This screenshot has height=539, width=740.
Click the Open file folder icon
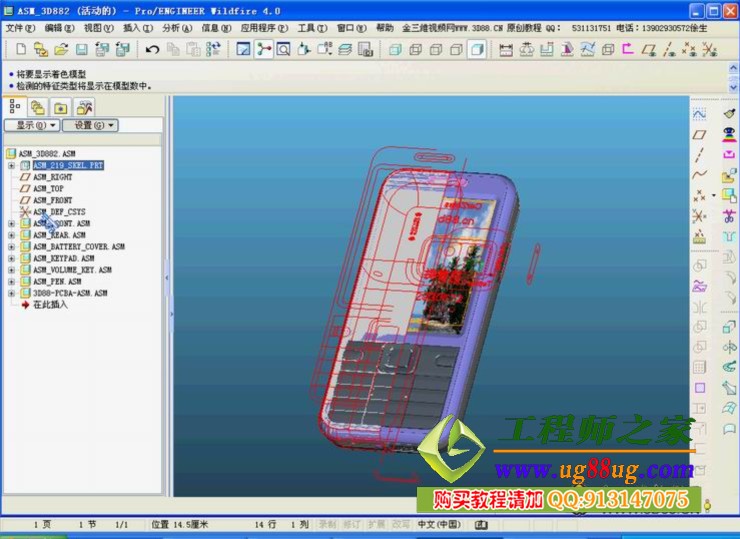[x=61, y=49]
